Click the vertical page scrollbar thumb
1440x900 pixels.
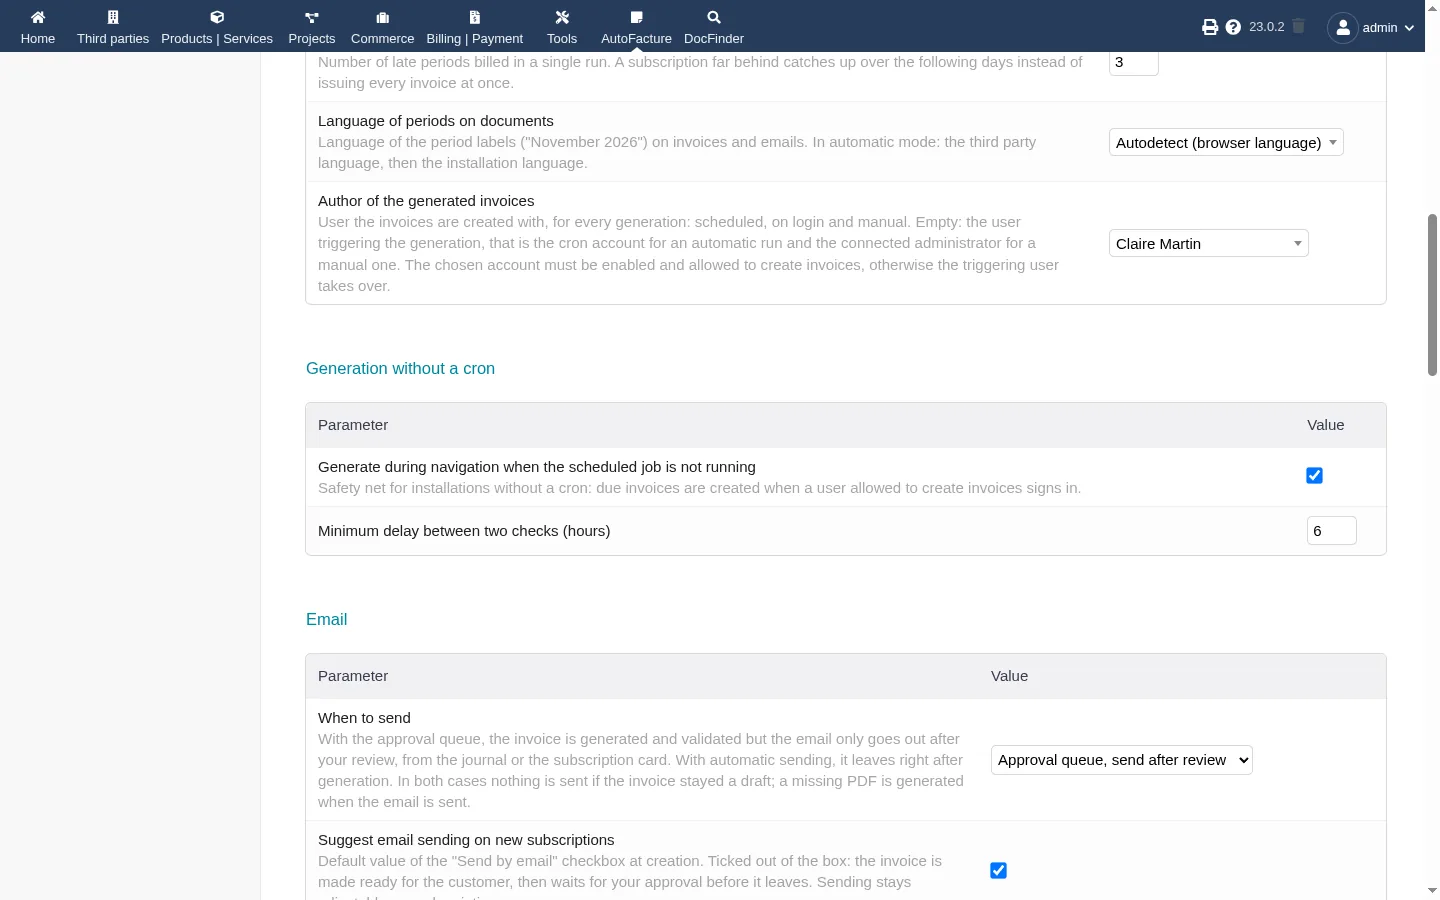[x=1432, y=295]
